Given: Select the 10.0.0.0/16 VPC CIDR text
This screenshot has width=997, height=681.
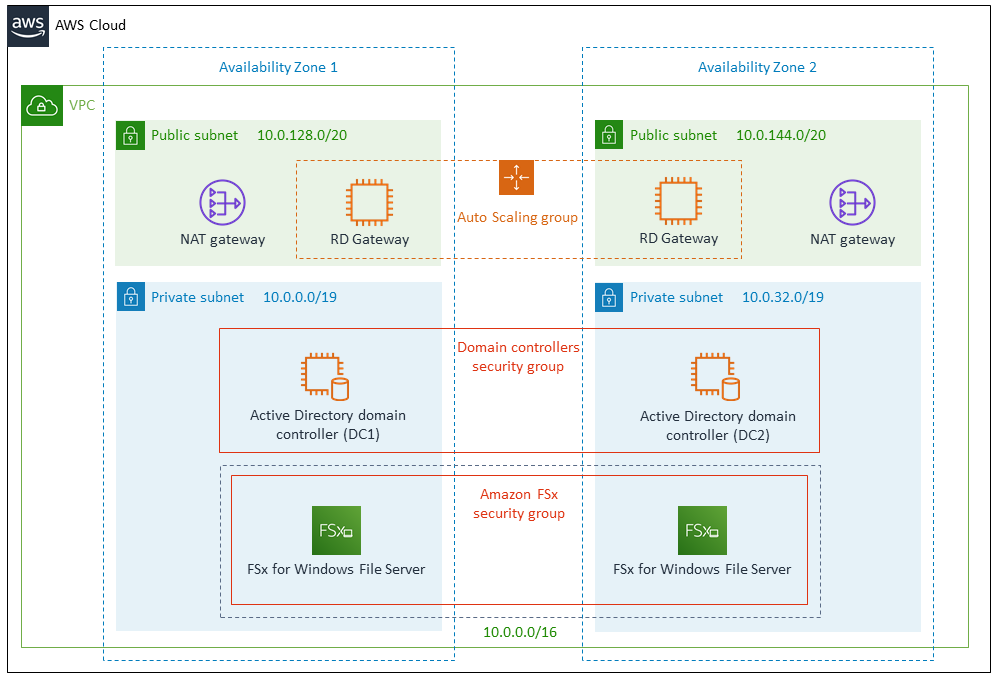Looking at the screenshot, I should (520, 633).
